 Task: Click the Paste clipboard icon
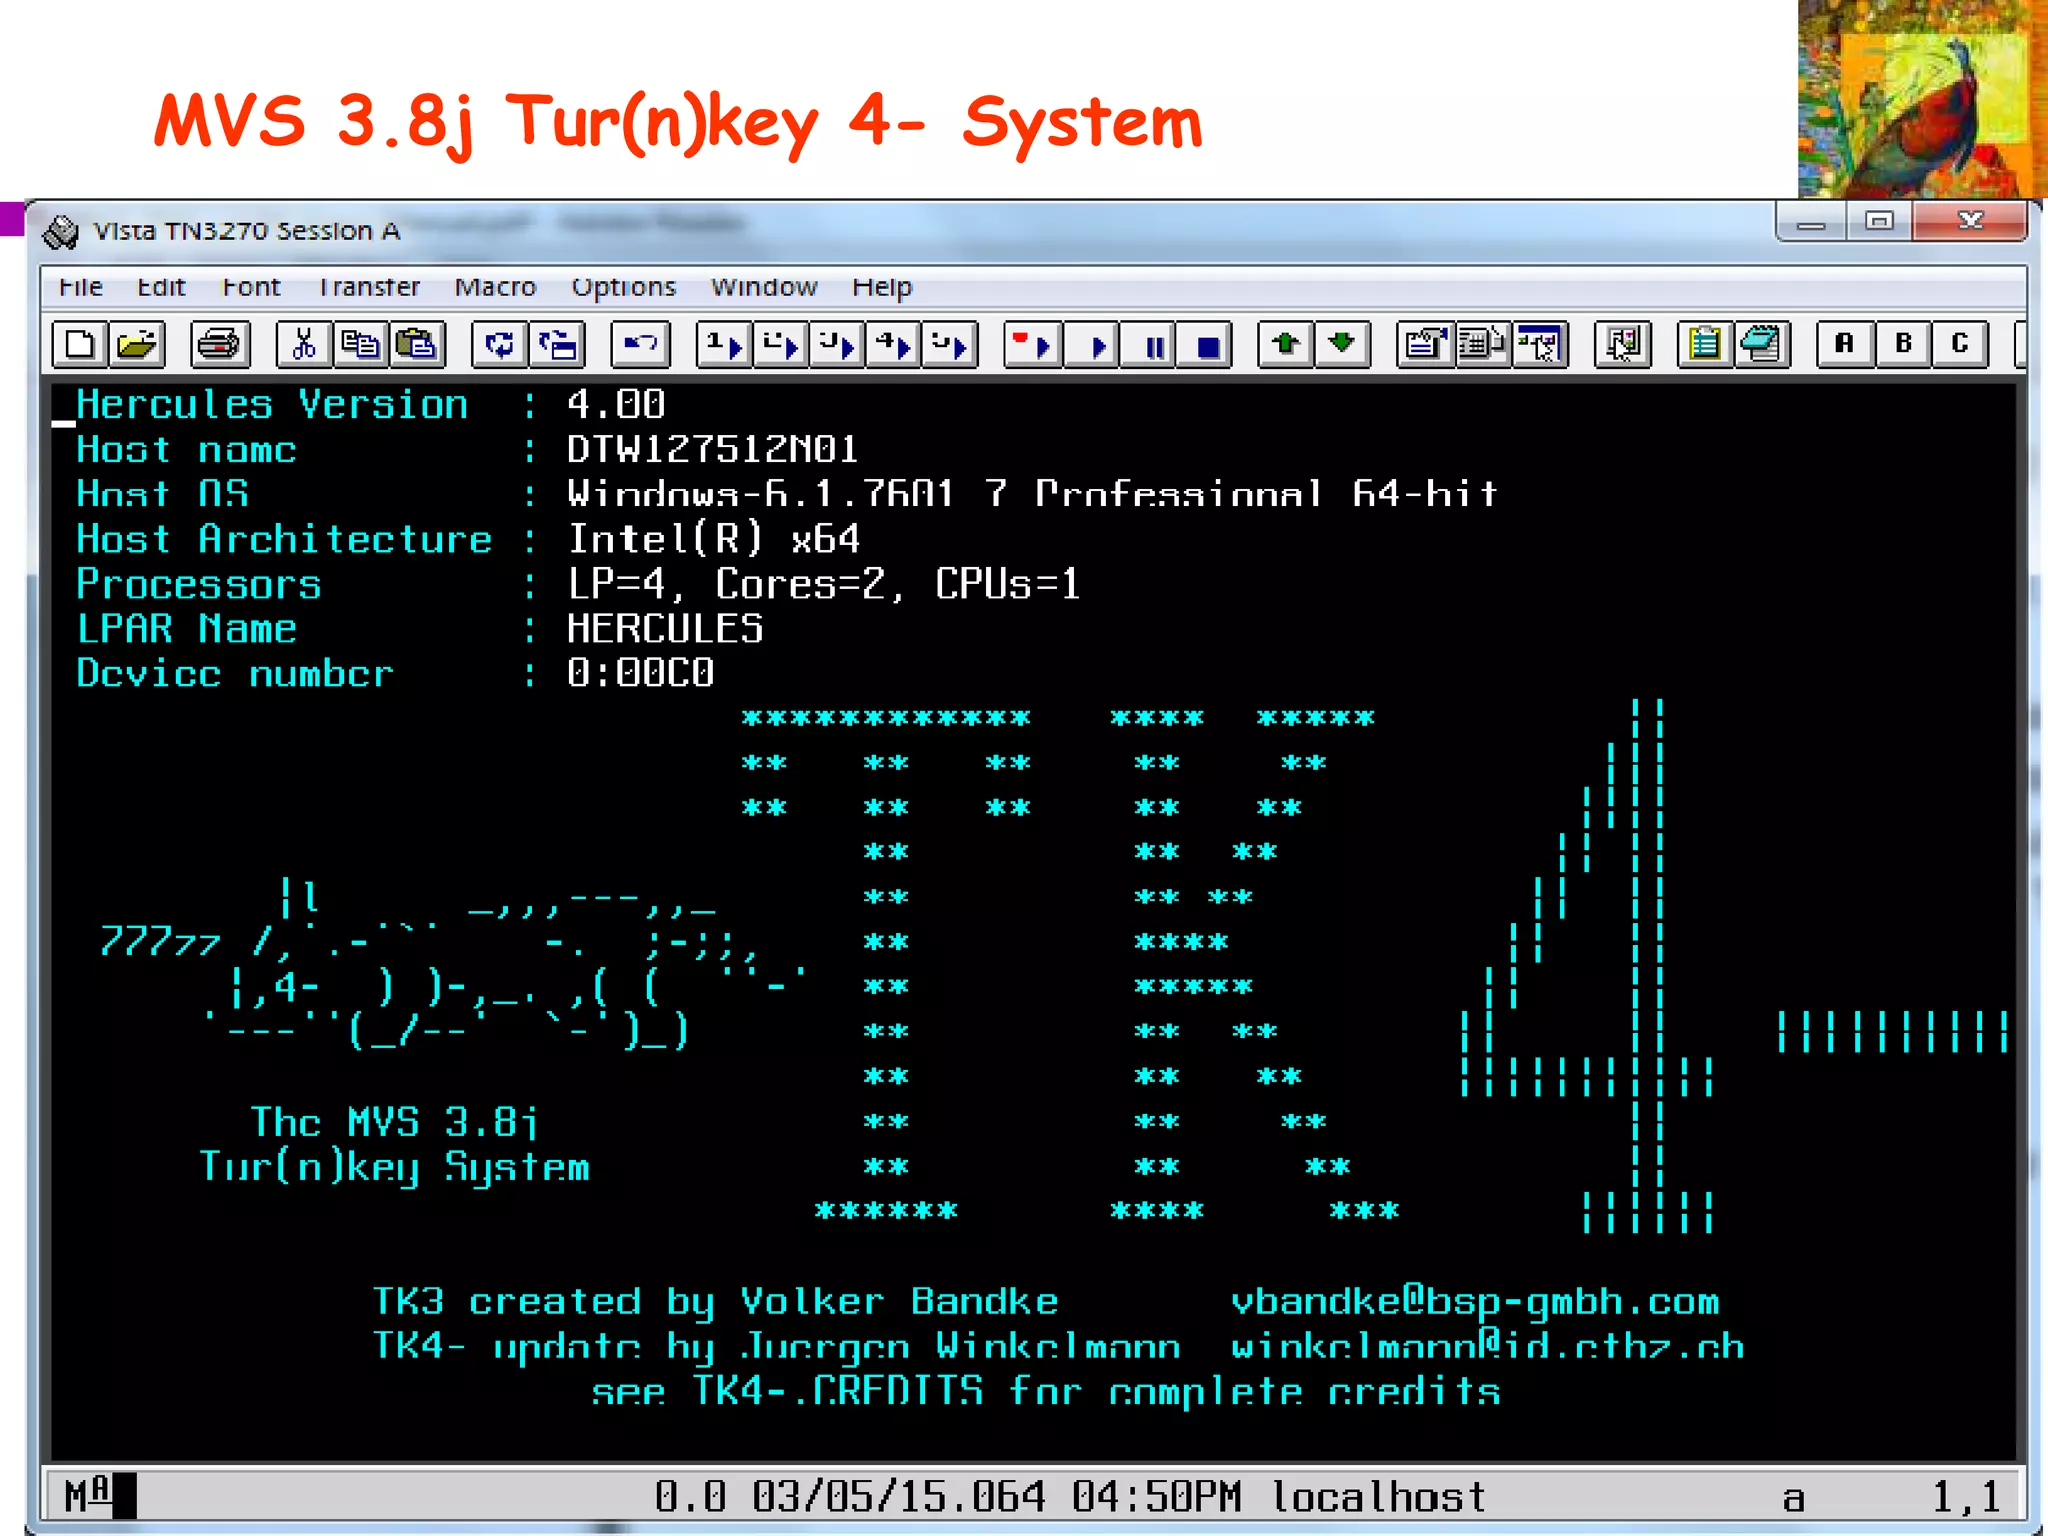417,345
